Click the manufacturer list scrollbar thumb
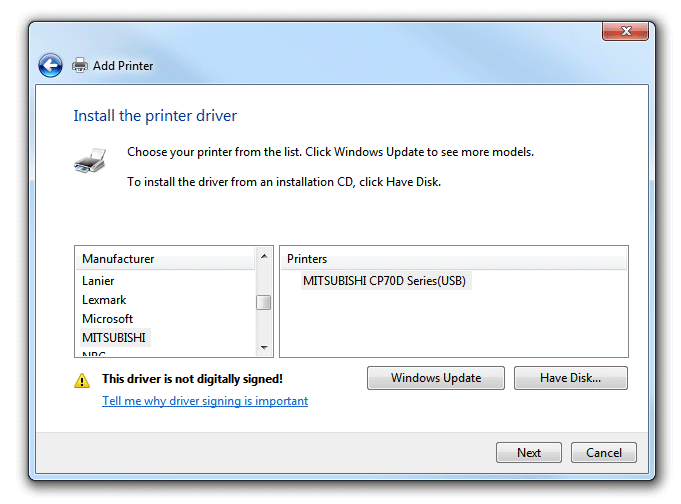681x504 pixels. 264,302
